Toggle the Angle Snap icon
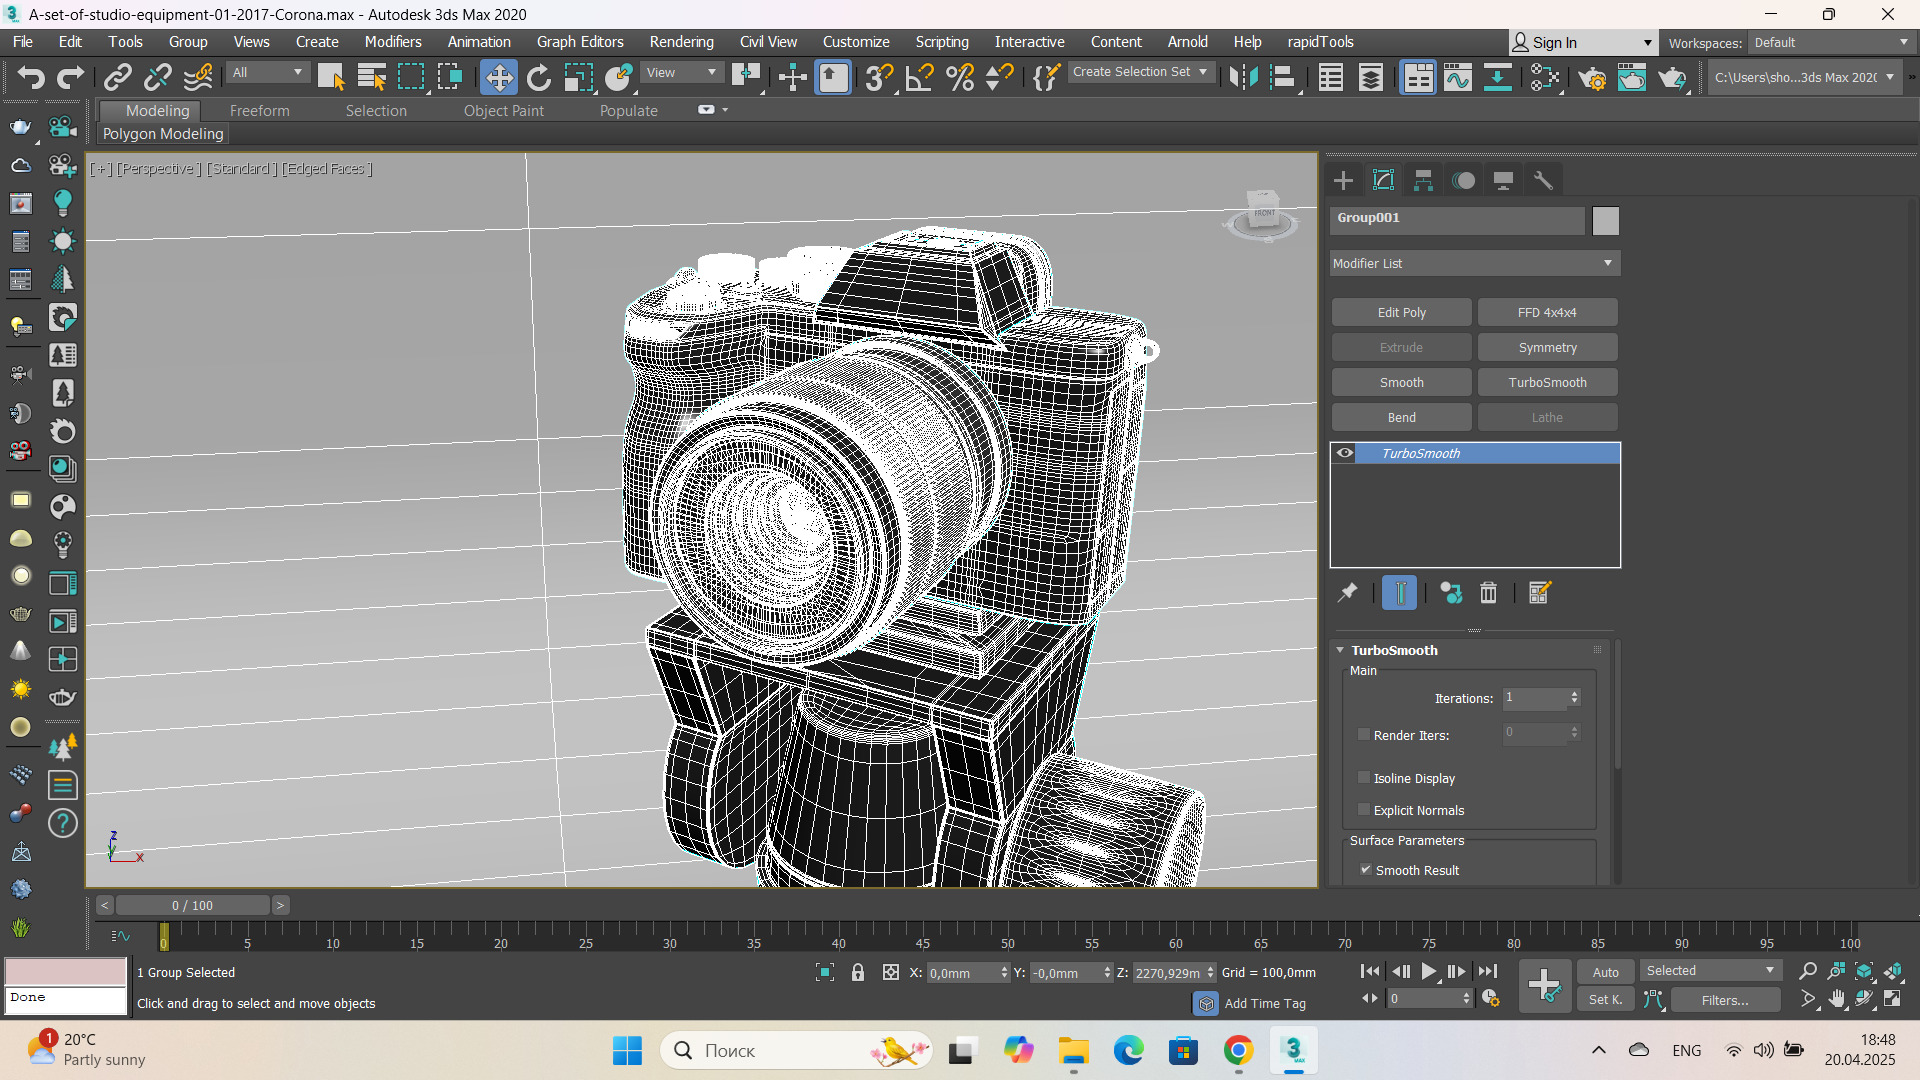 pos(919,77)
